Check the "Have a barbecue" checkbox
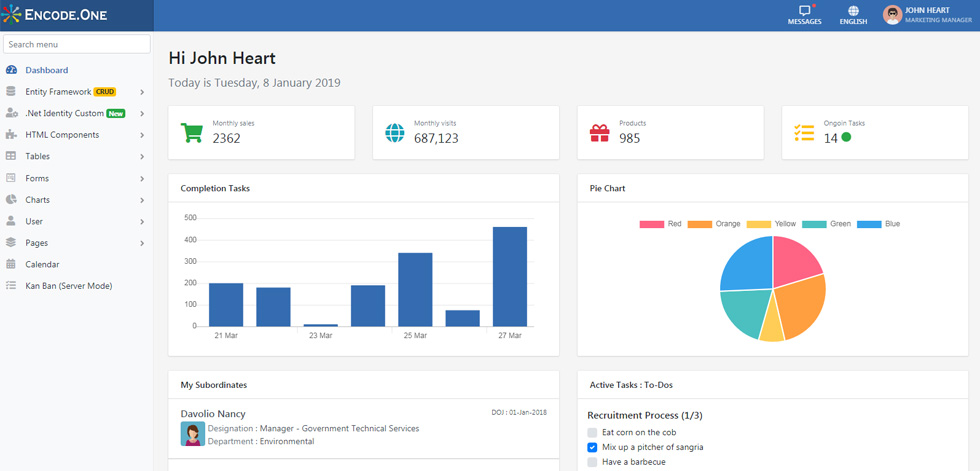The image size is (980, 471). tap(592, 462)
